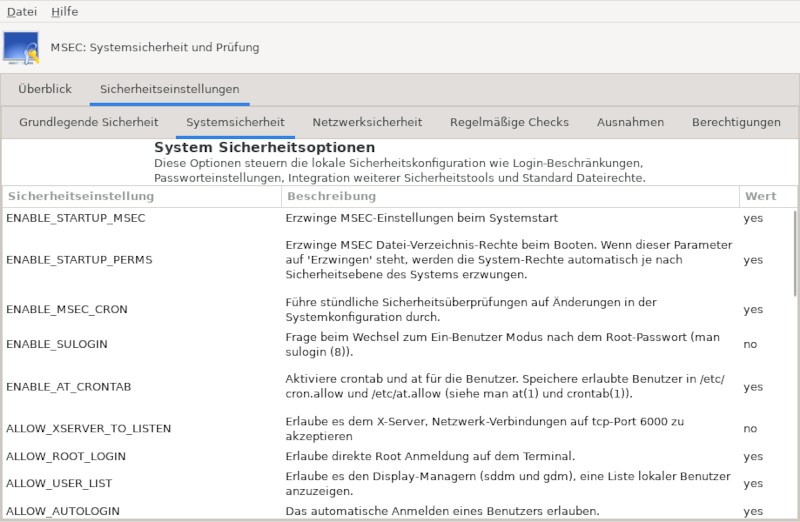This screenshot has width=800, height=522.
Task: Sort by the Sicherheitseinstellung column header
Action: [142, 196]
